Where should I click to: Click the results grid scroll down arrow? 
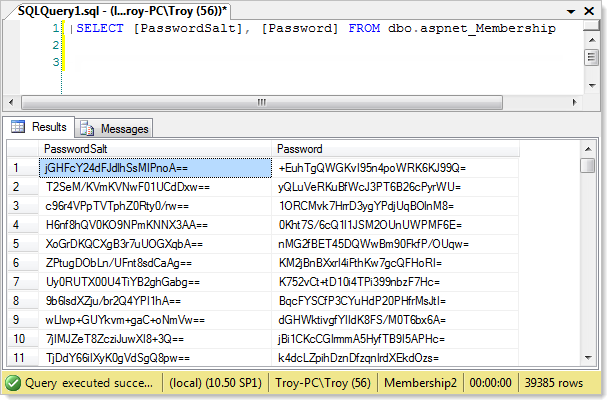(588, 357)
